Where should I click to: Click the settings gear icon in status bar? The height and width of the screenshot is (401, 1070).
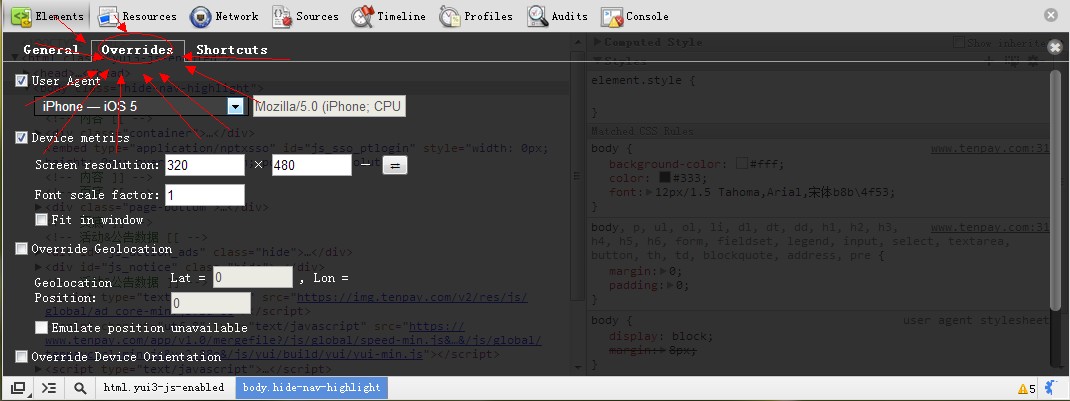(x=1052, y=388)
